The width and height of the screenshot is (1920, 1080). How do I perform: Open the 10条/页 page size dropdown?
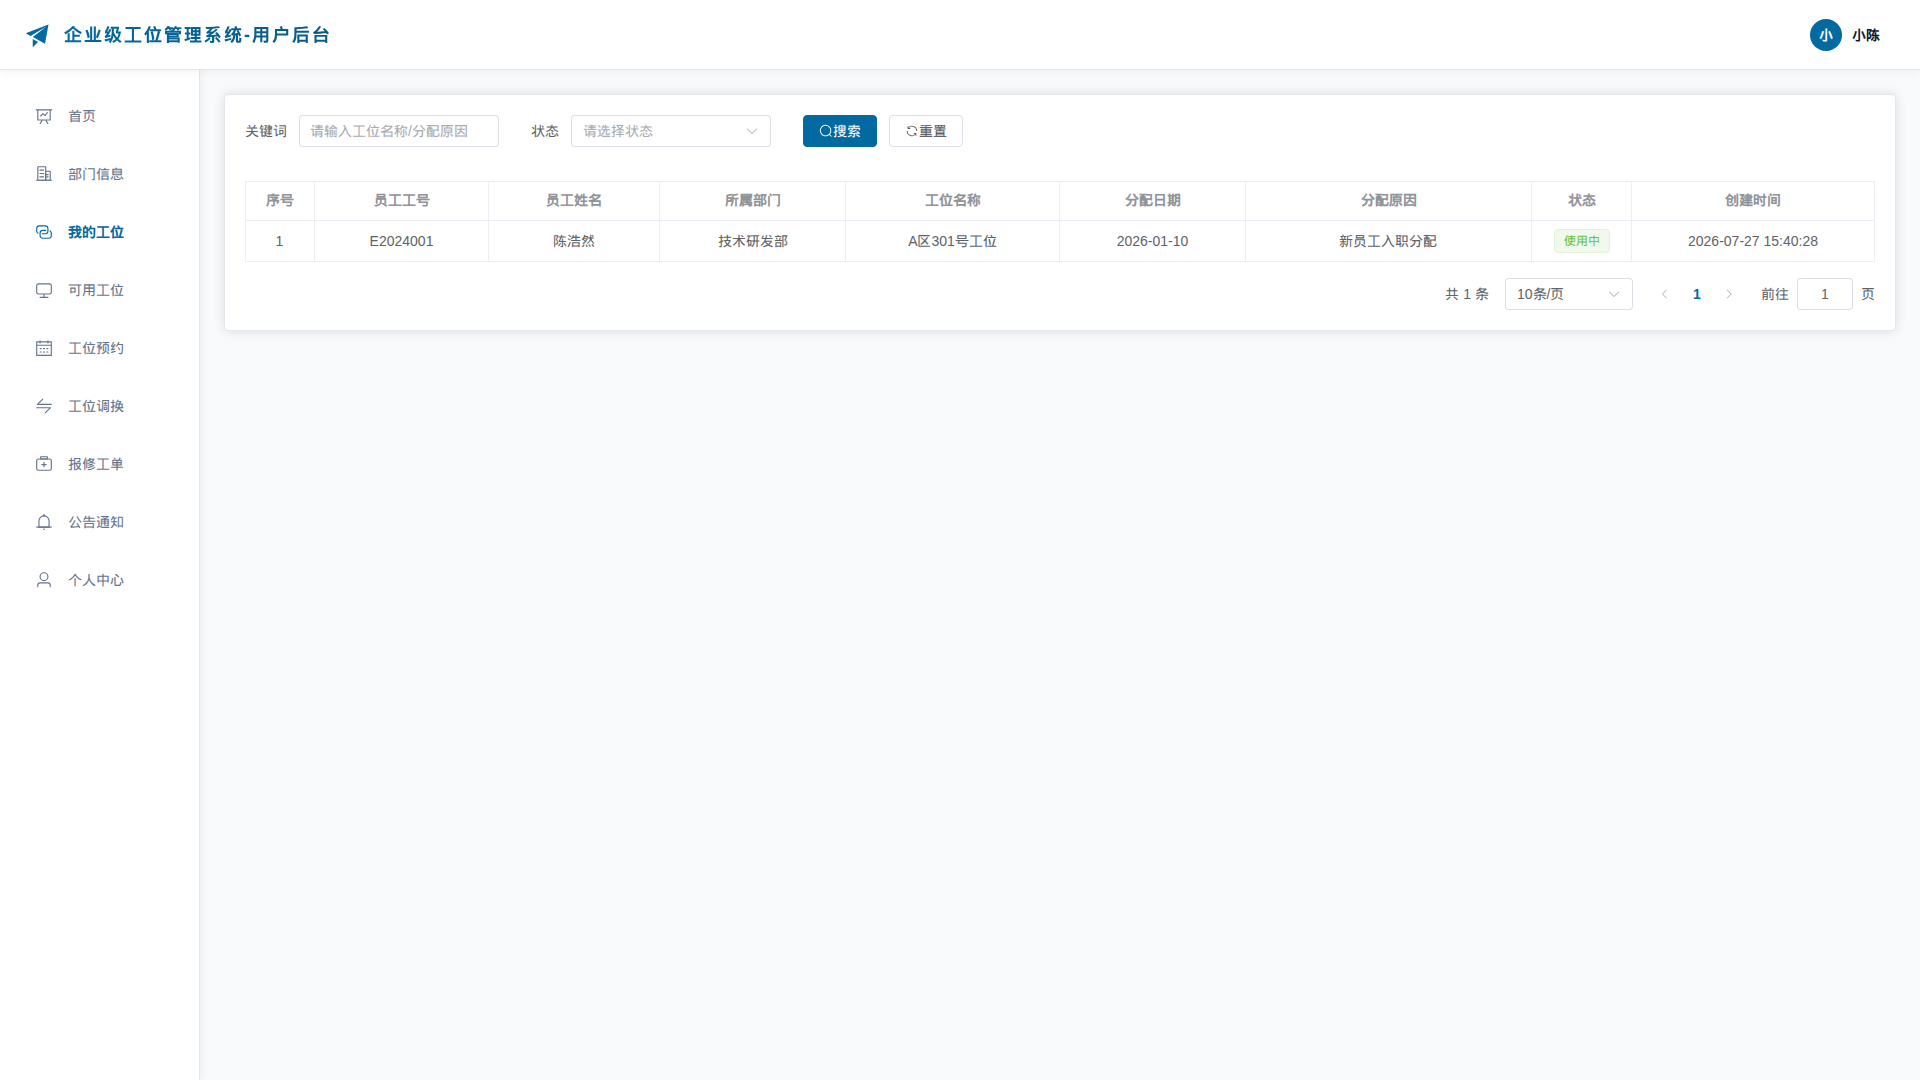coord(1568,294)
